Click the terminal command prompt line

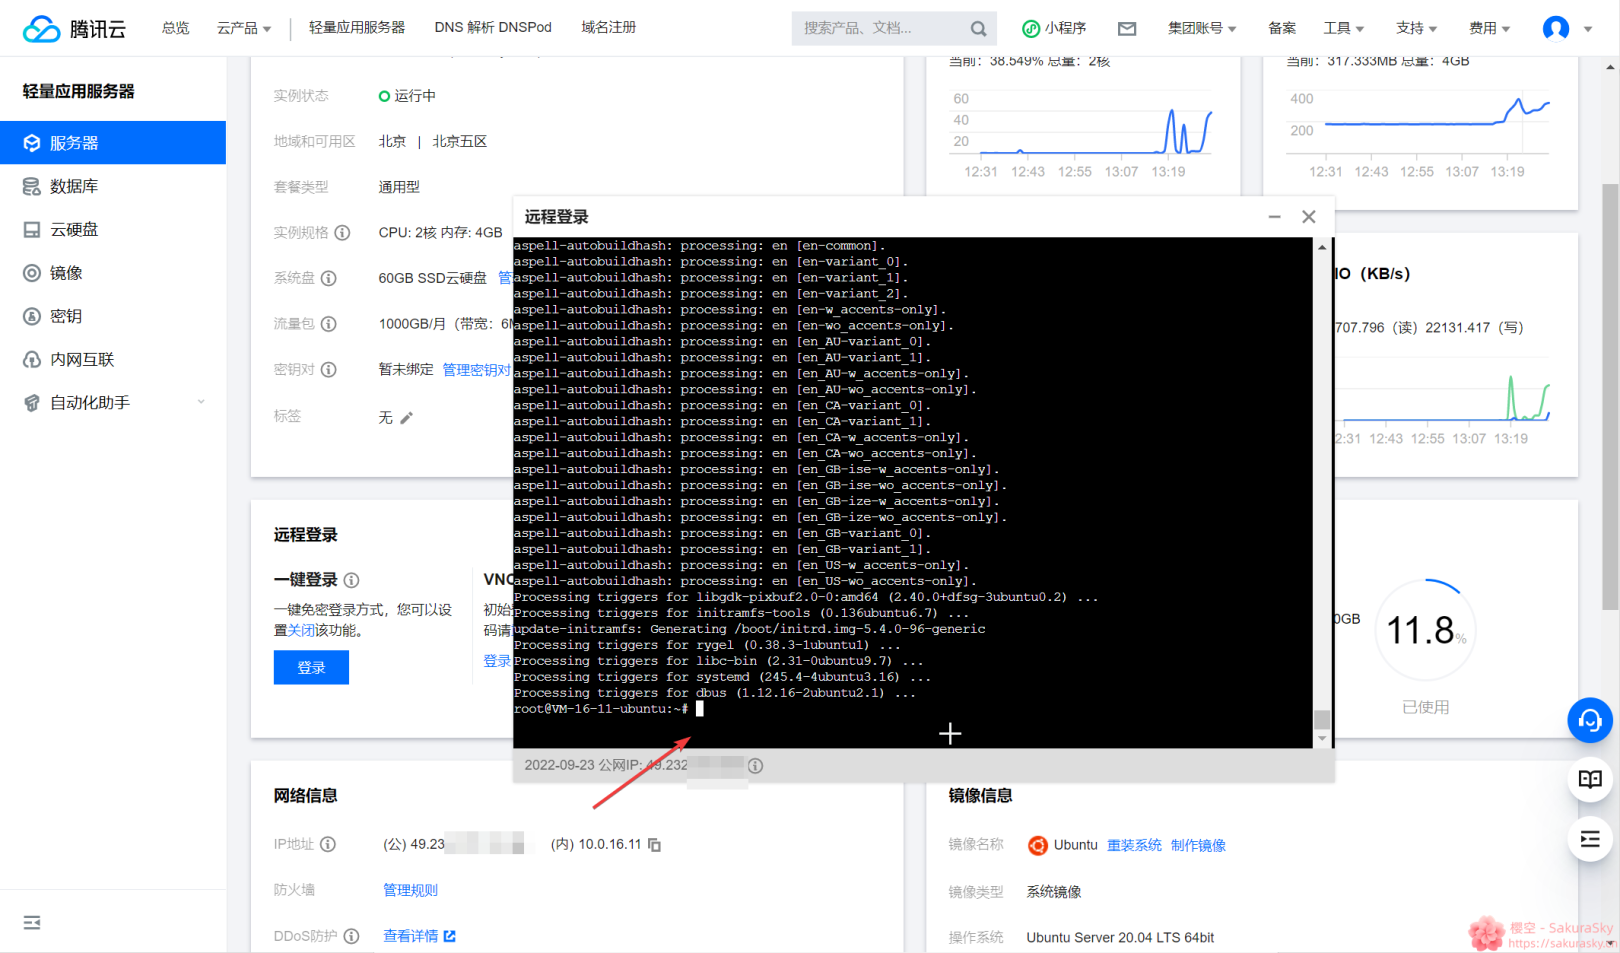608,709
